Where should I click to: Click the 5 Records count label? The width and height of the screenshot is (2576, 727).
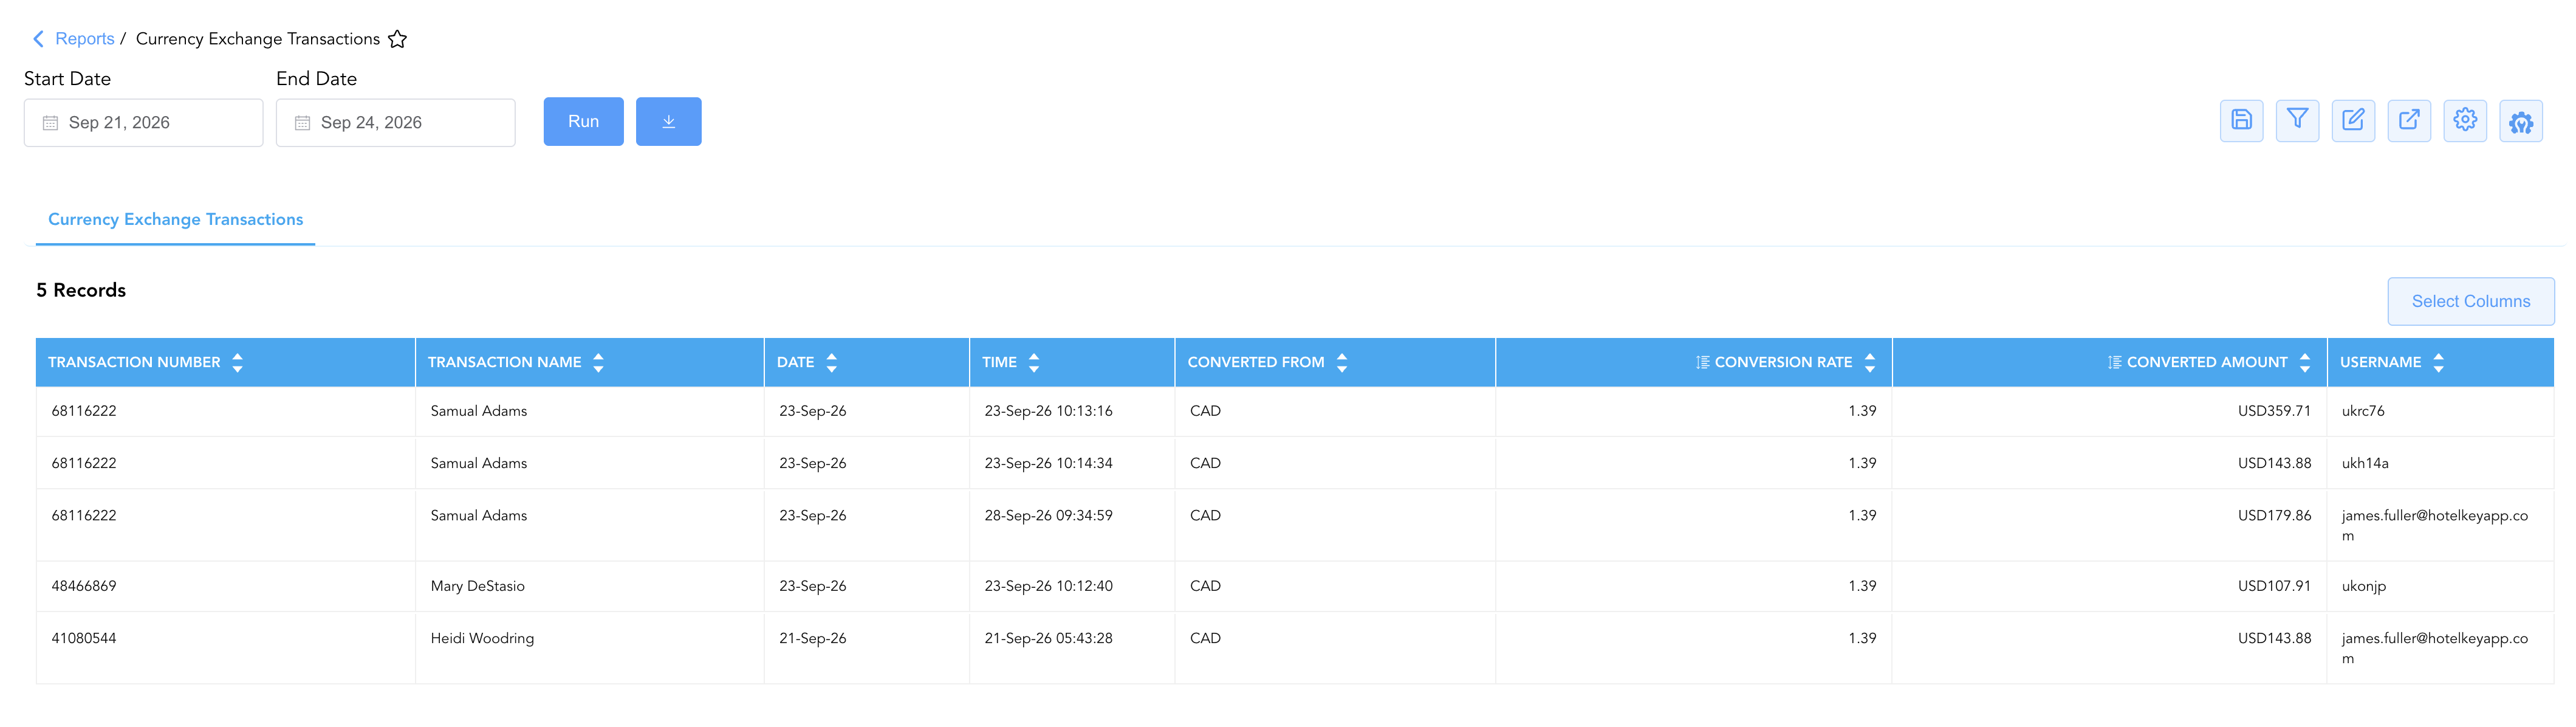point(81,290)
